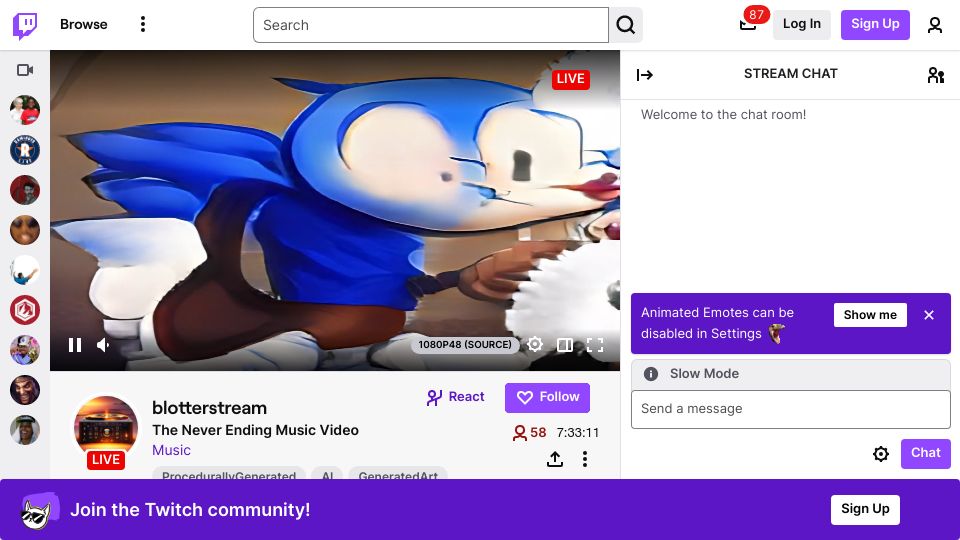Click the React button
The height and width of the screenshot is (540, 960).
coord(456,397)
